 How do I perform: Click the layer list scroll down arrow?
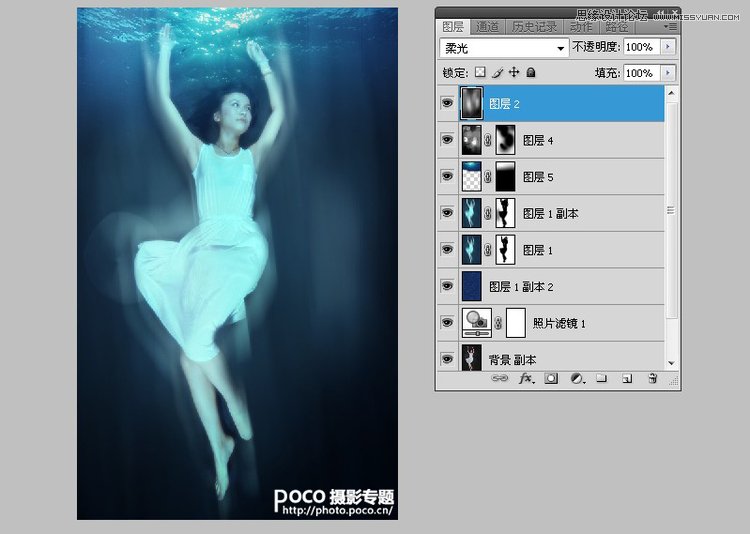tap(672, 363)
